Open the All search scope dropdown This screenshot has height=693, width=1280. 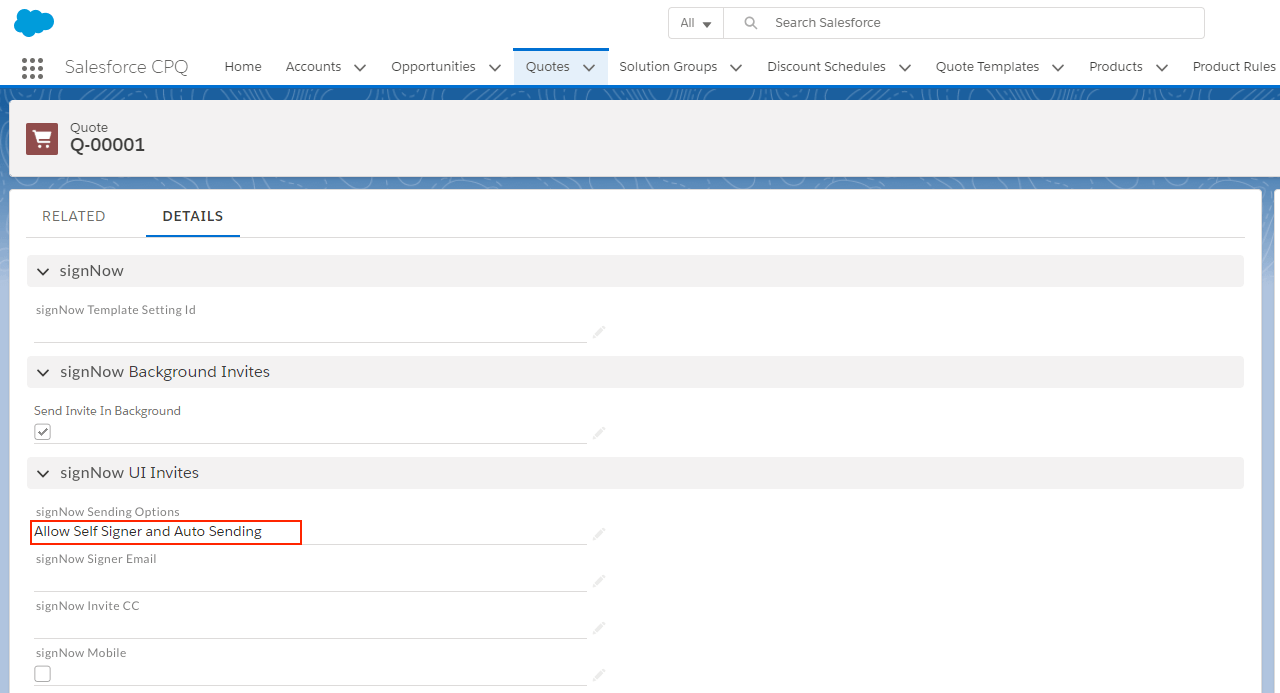coord(696,23)
